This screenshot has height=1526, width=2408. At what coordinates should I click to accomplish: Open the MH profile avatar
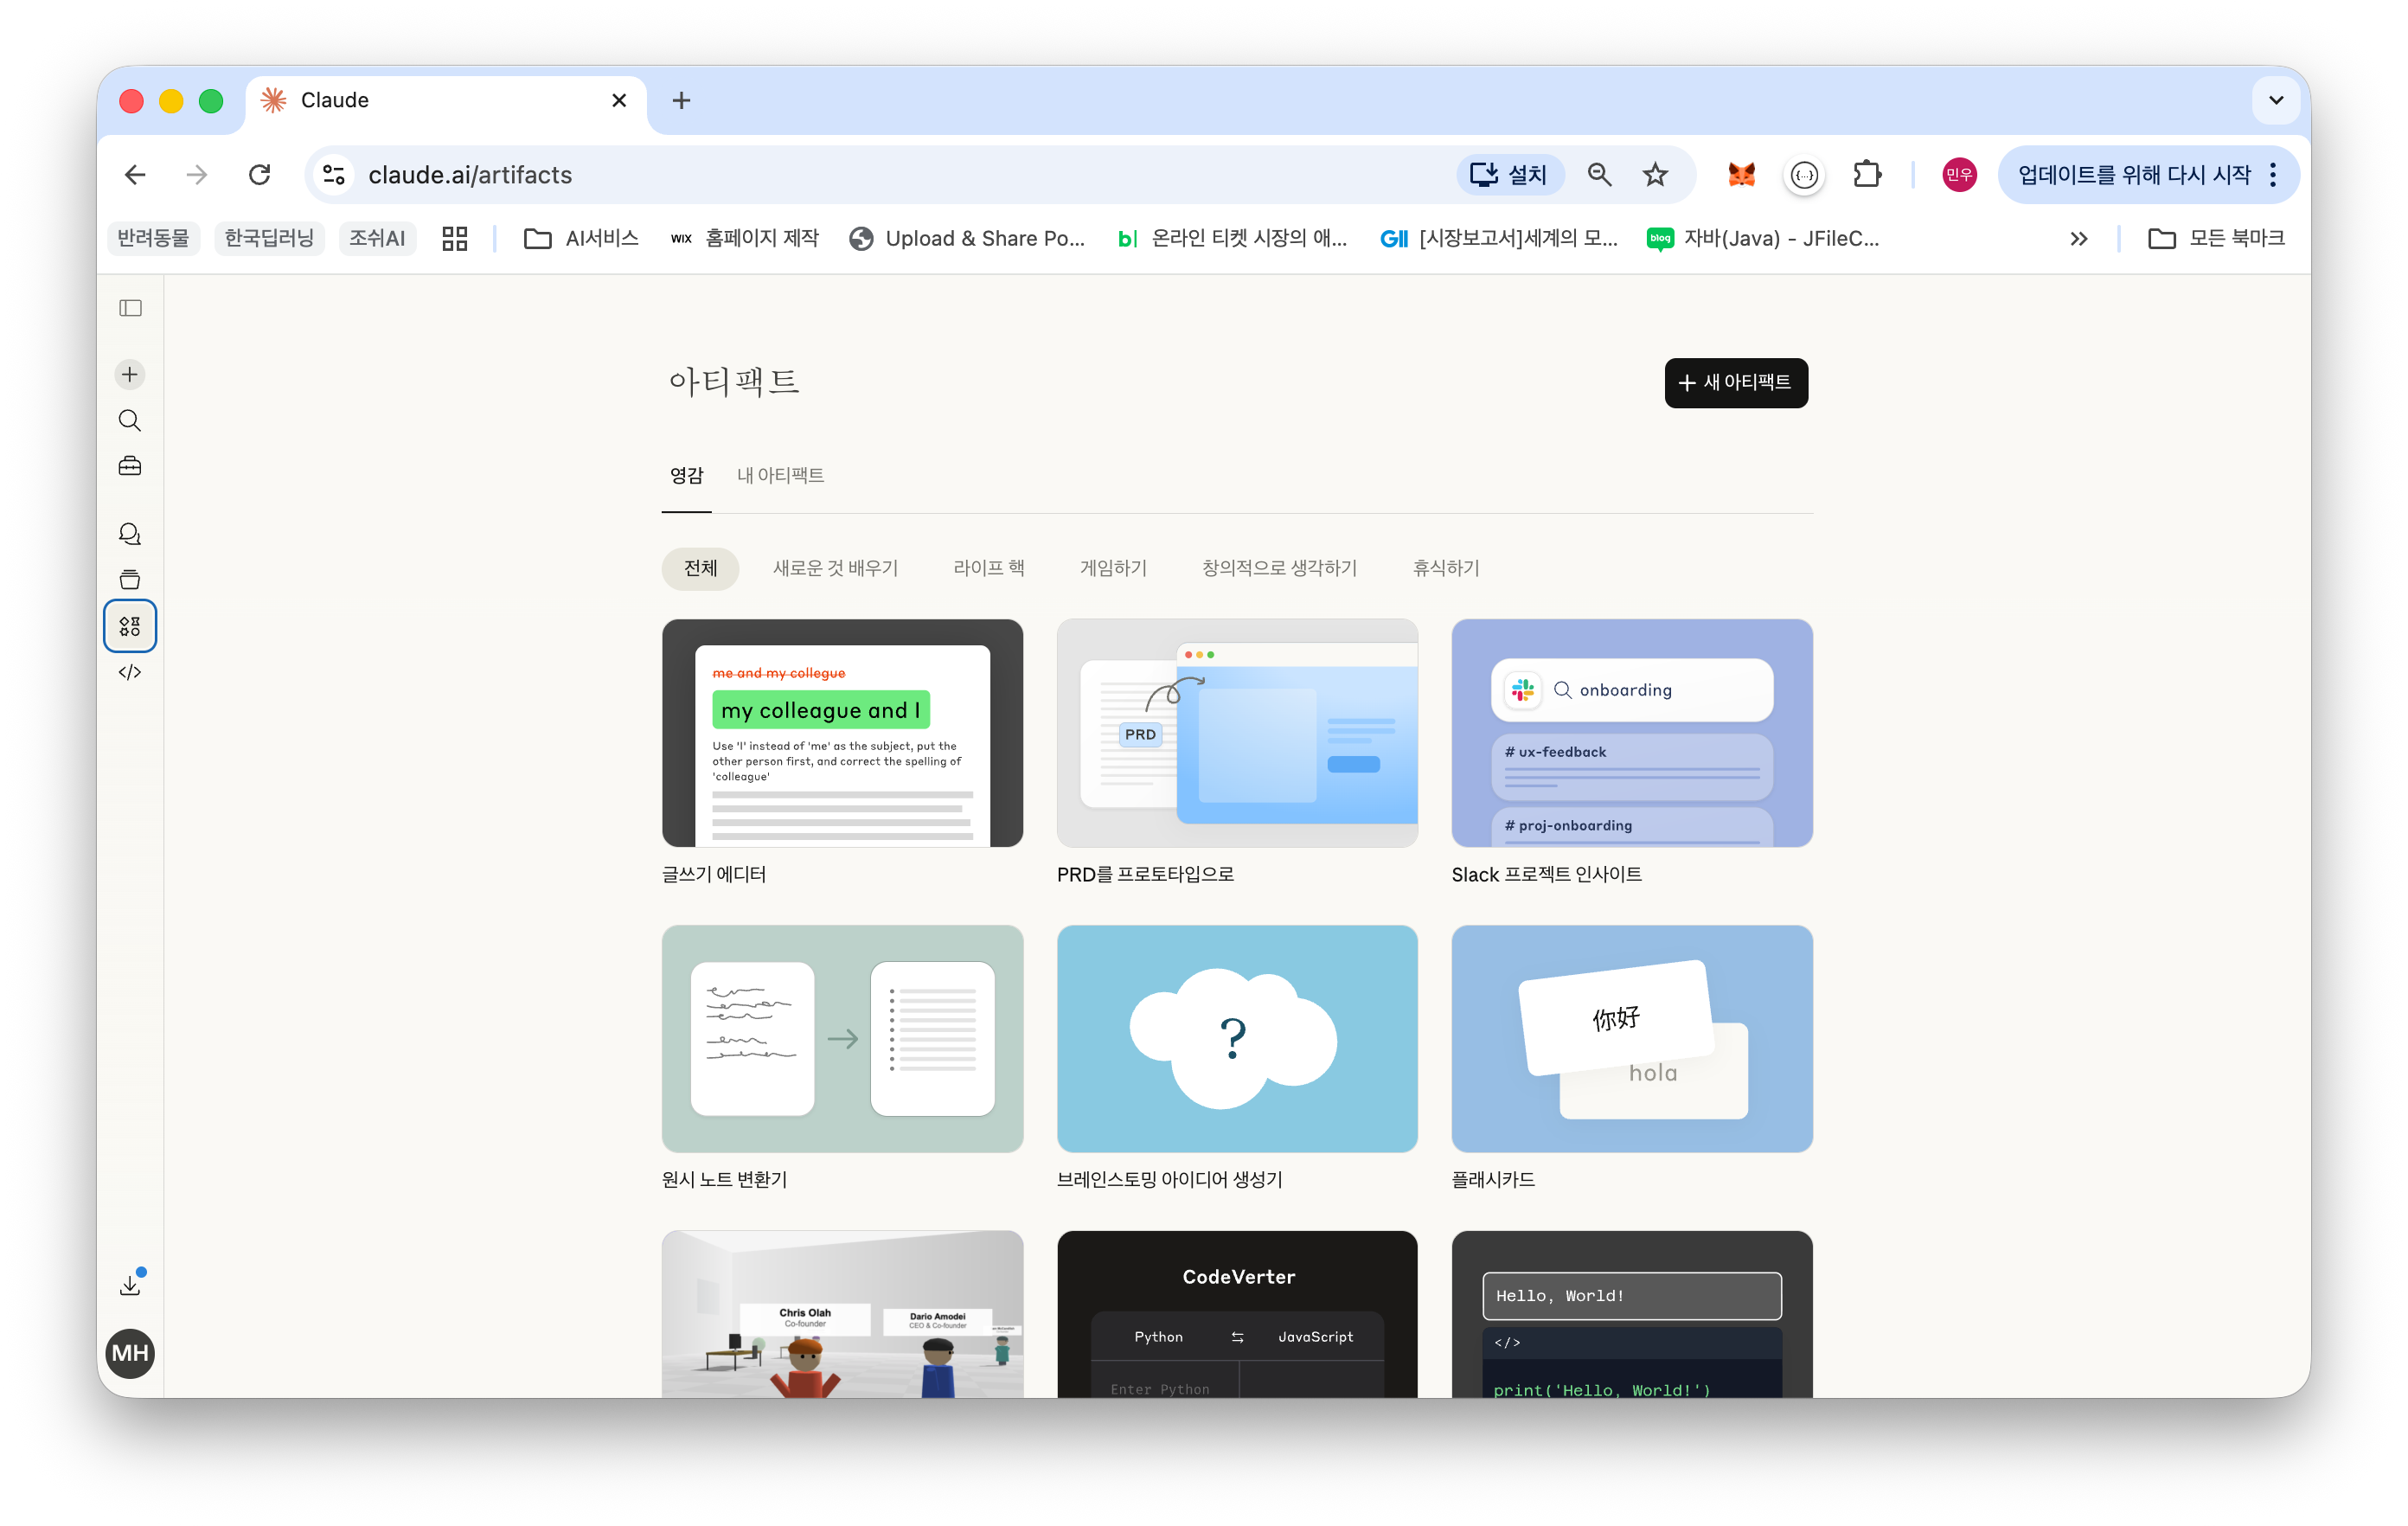[130, 1353]
